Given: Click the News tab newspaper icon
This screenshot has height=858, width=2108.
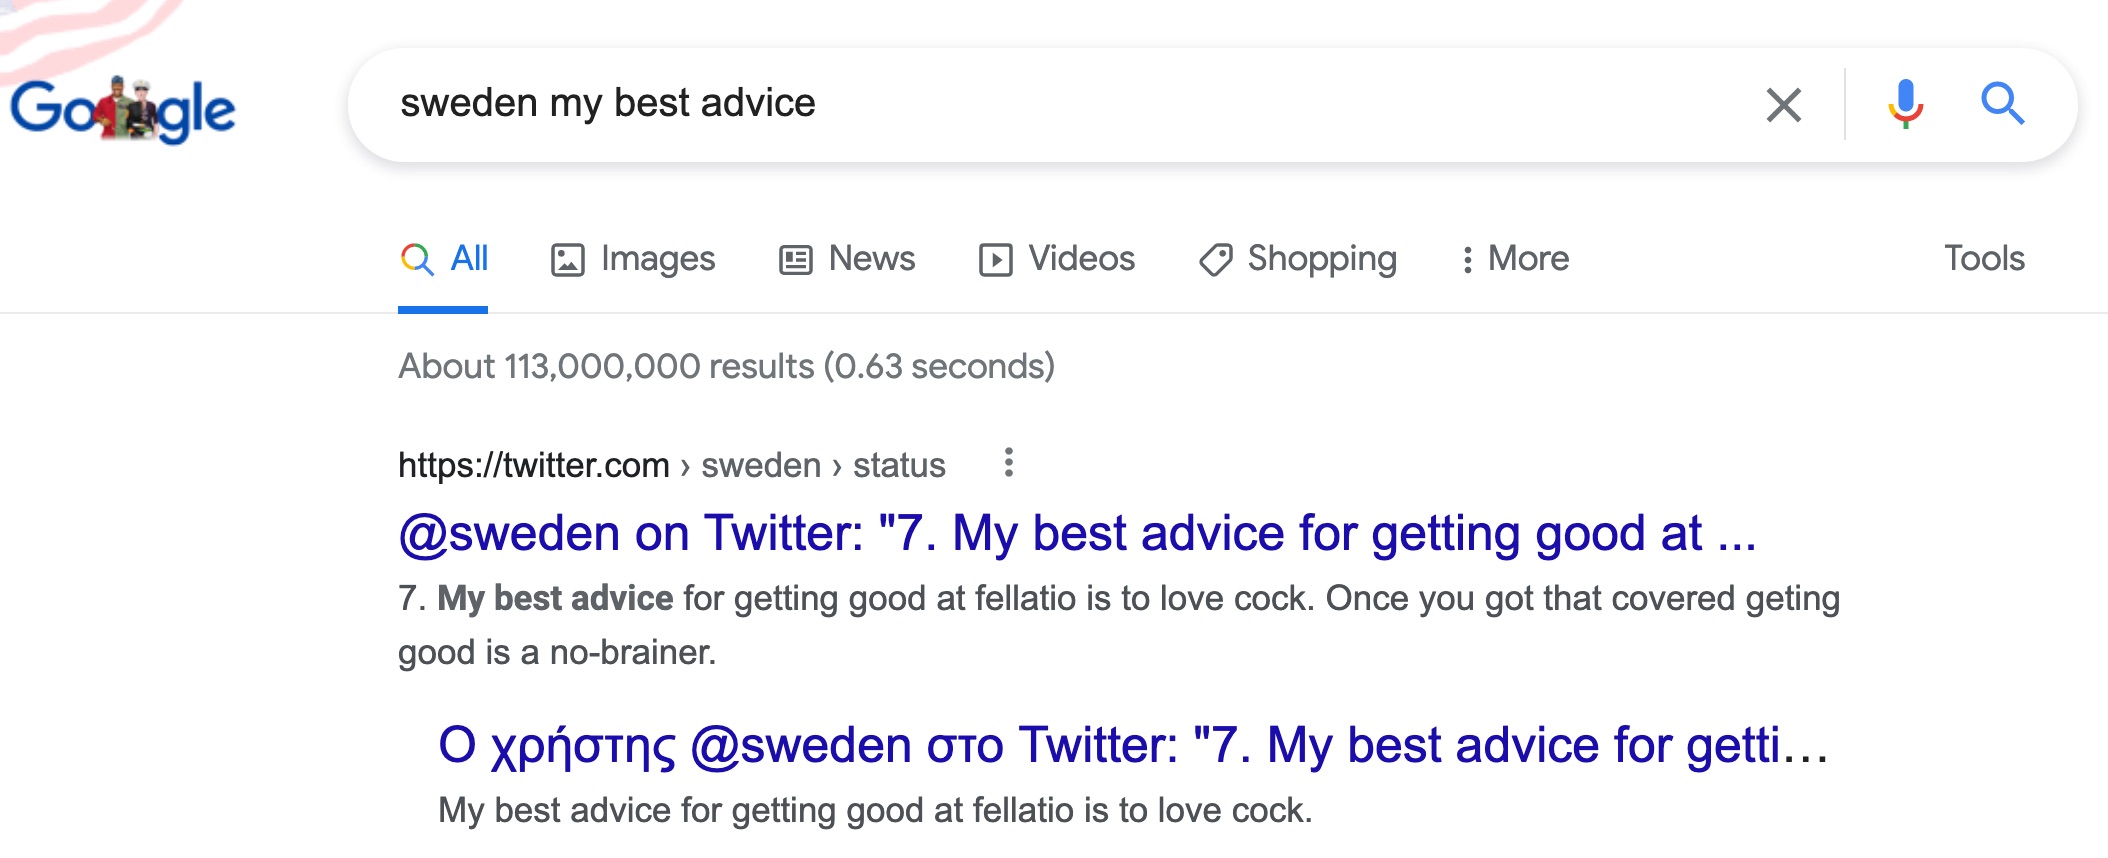Looking at the screenshot, I should (796, 260).
